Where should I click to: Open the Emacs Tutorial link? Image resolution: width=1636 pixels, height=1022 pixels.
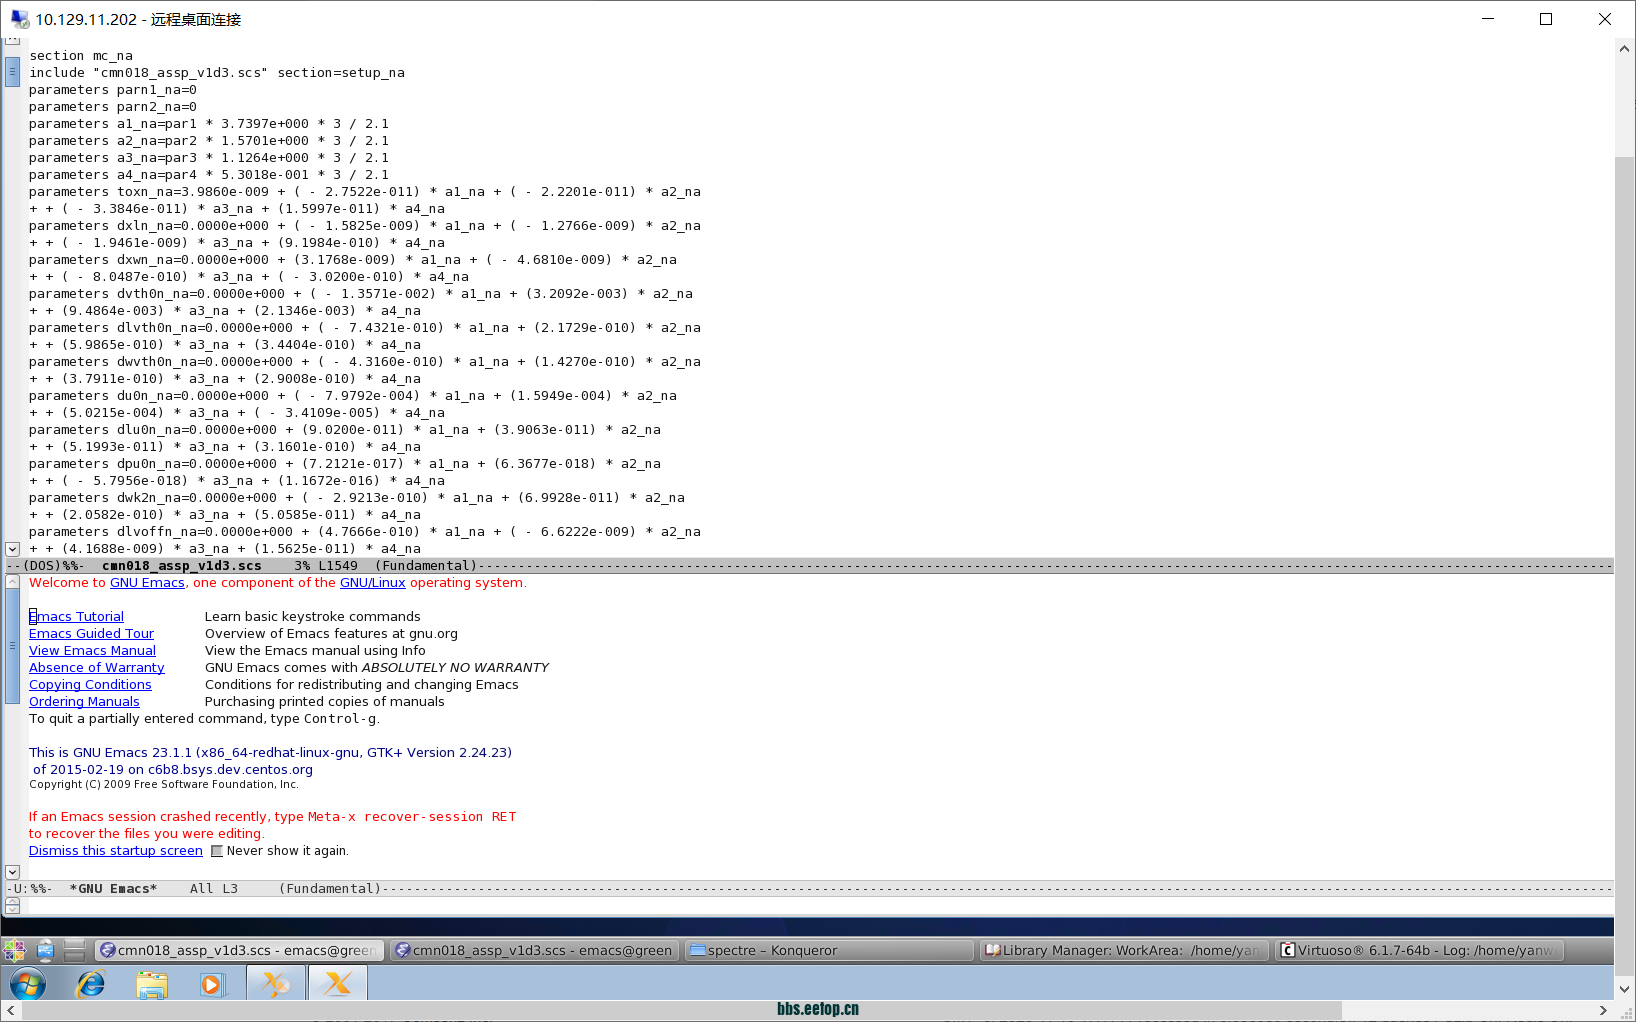(x=76, y=617)
